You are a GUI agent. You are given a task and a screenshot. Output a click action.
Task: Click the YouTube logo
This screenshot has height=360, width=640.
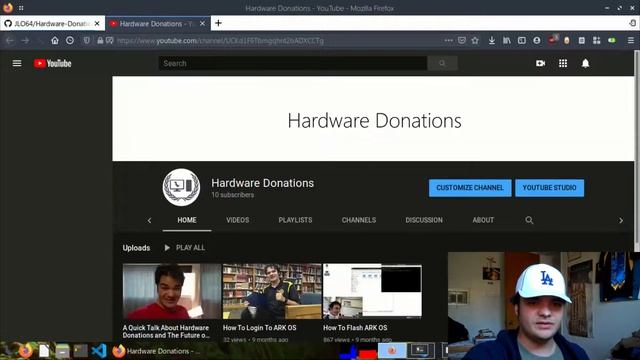[x=53, y=63]
